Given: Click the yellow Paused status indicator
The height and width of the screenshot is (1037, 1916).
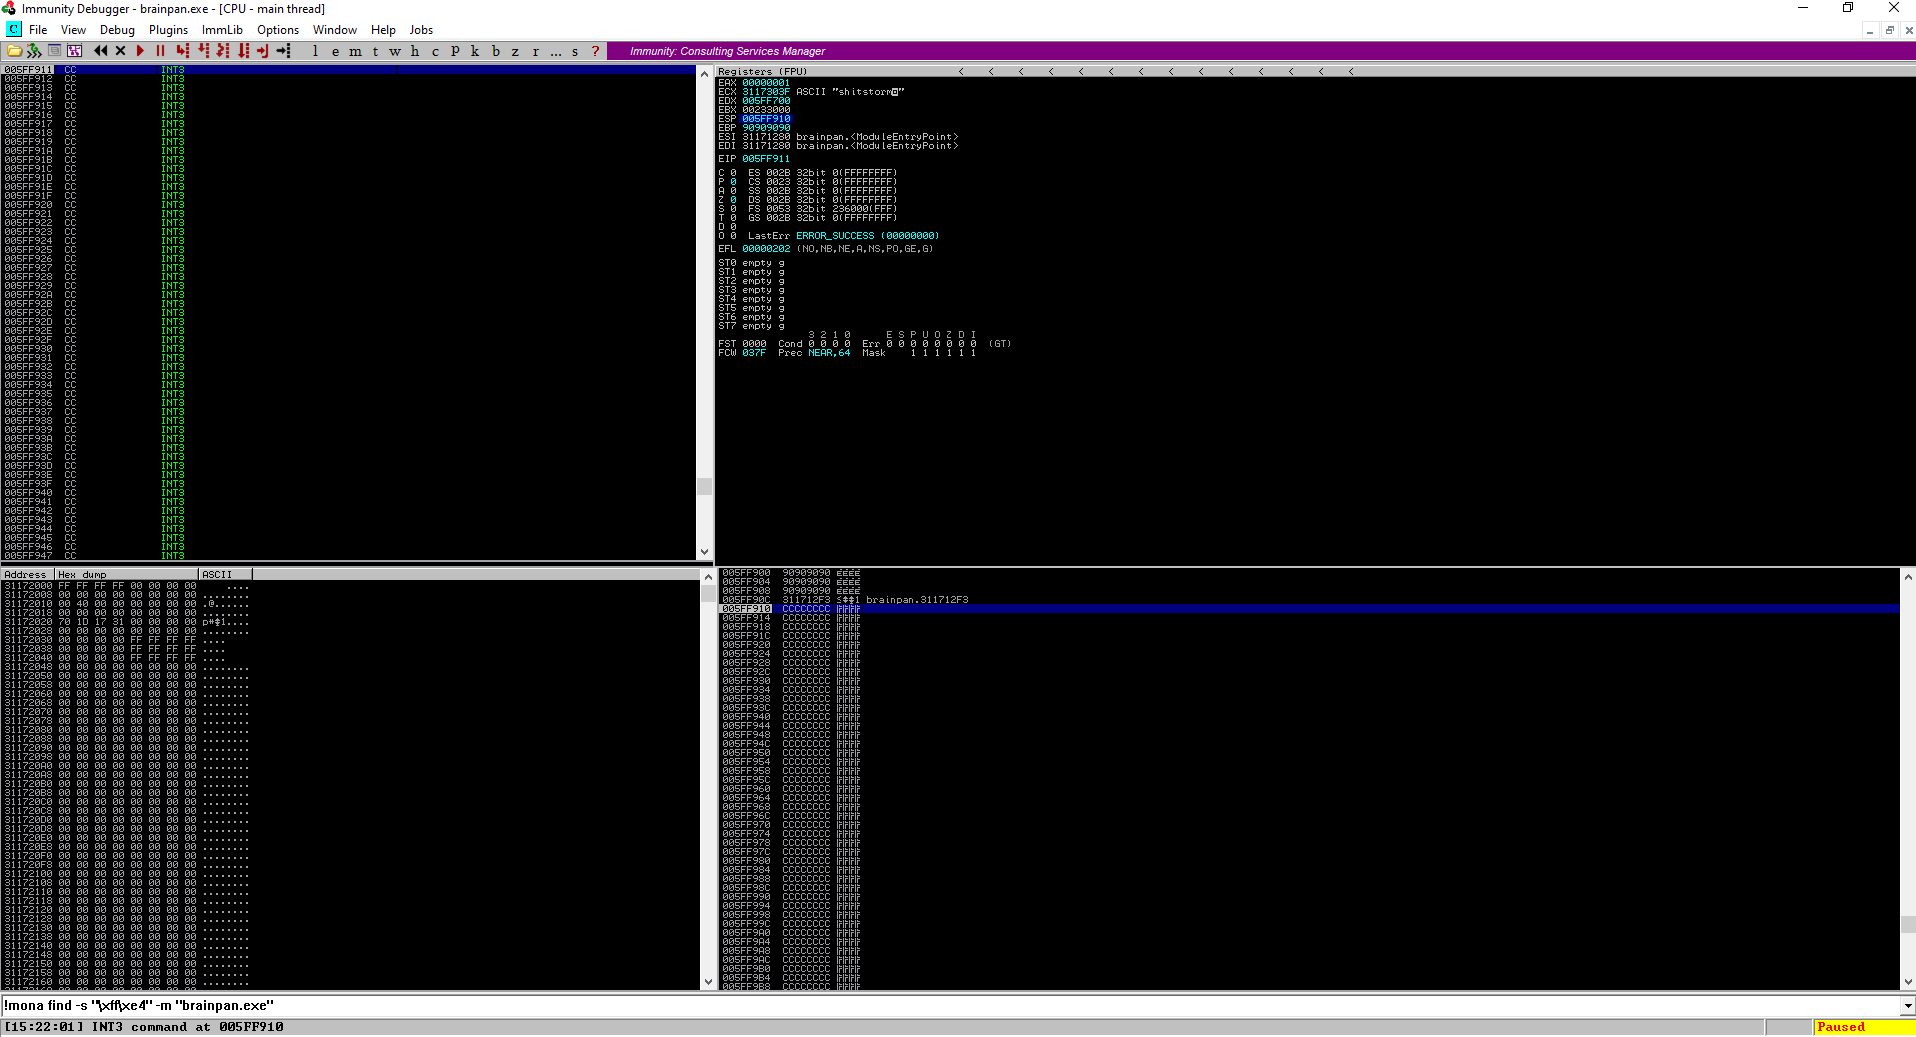Looking at the screenshot, I should [1841, 1026].
